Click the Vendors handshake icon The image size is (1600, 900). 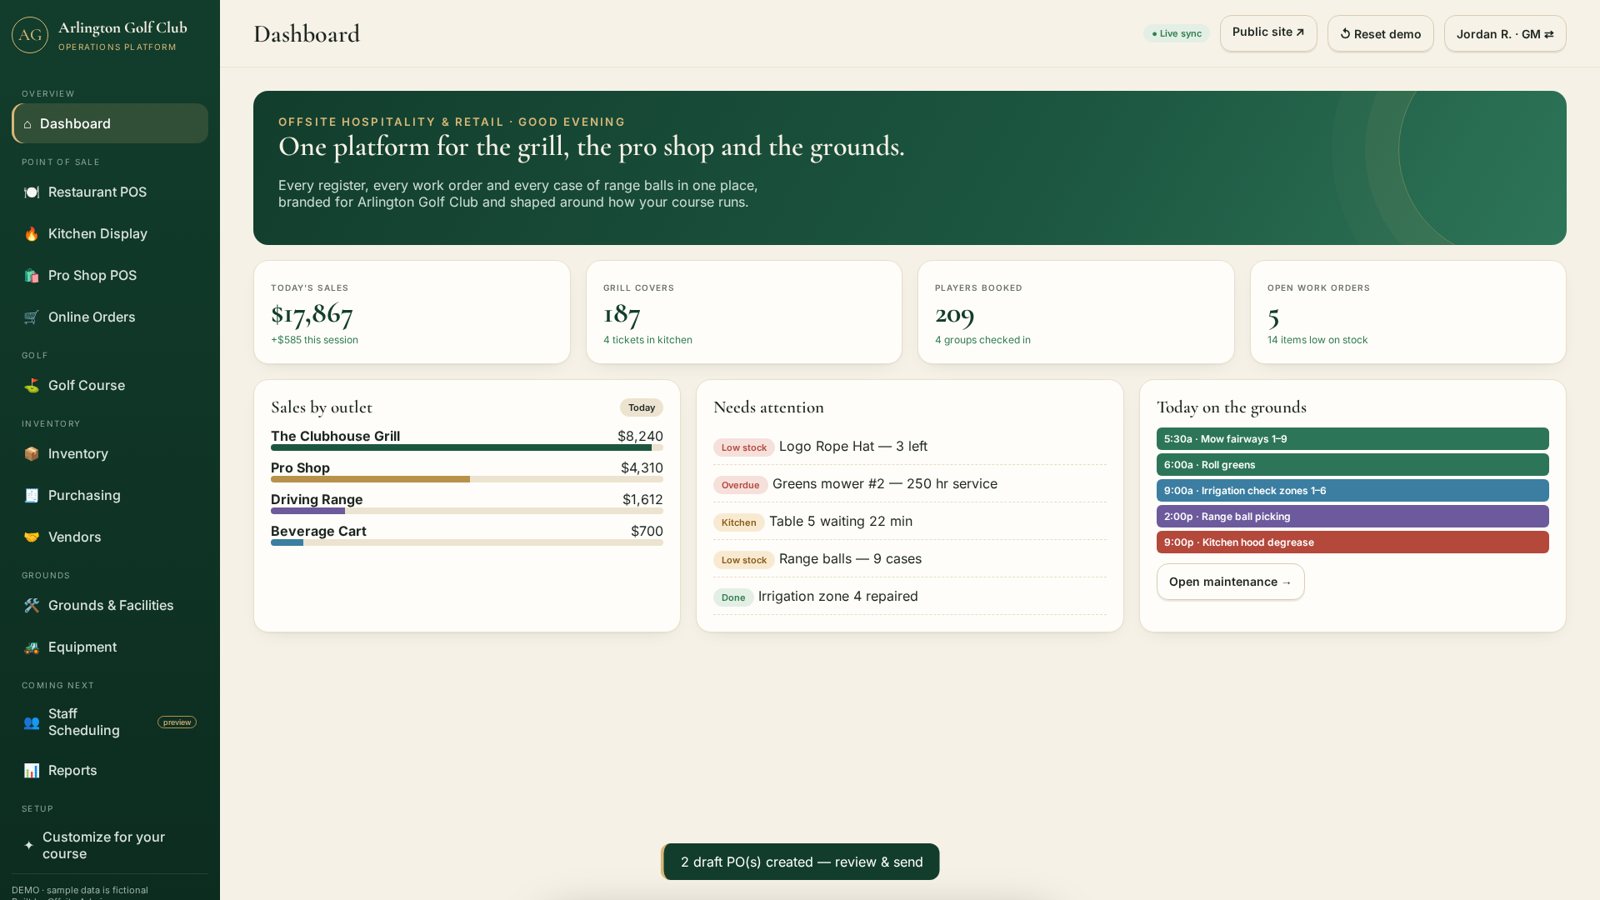click(x=31, y=537)
